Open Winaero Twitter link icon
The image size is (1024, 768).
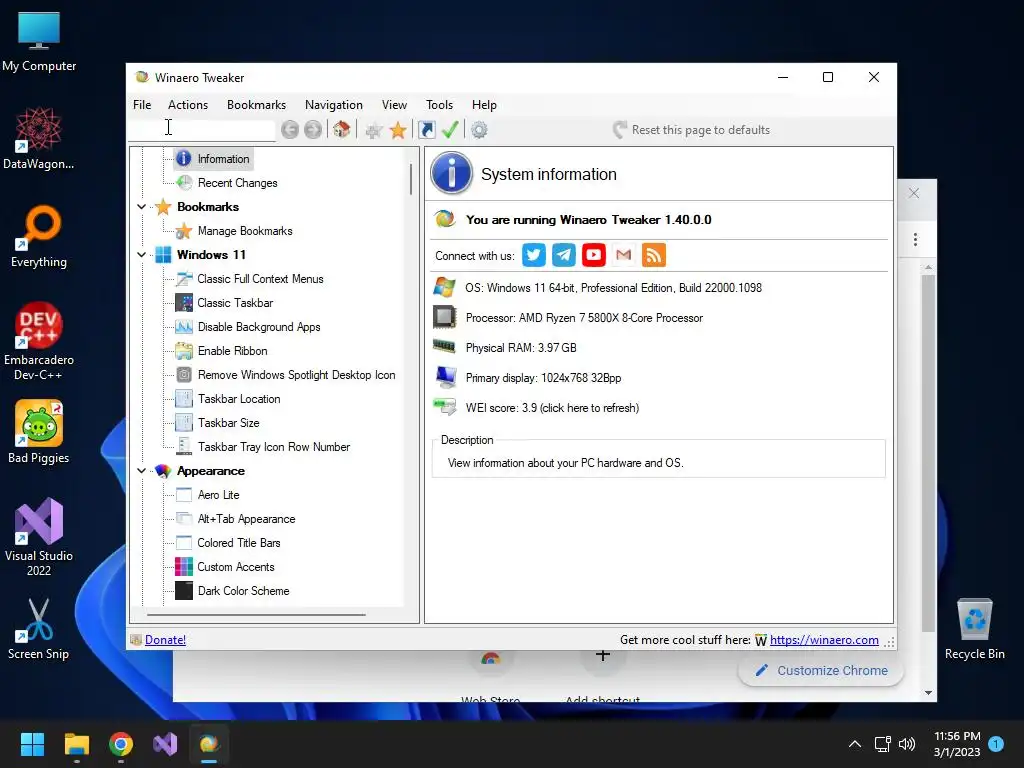click(x=534, y=255)
